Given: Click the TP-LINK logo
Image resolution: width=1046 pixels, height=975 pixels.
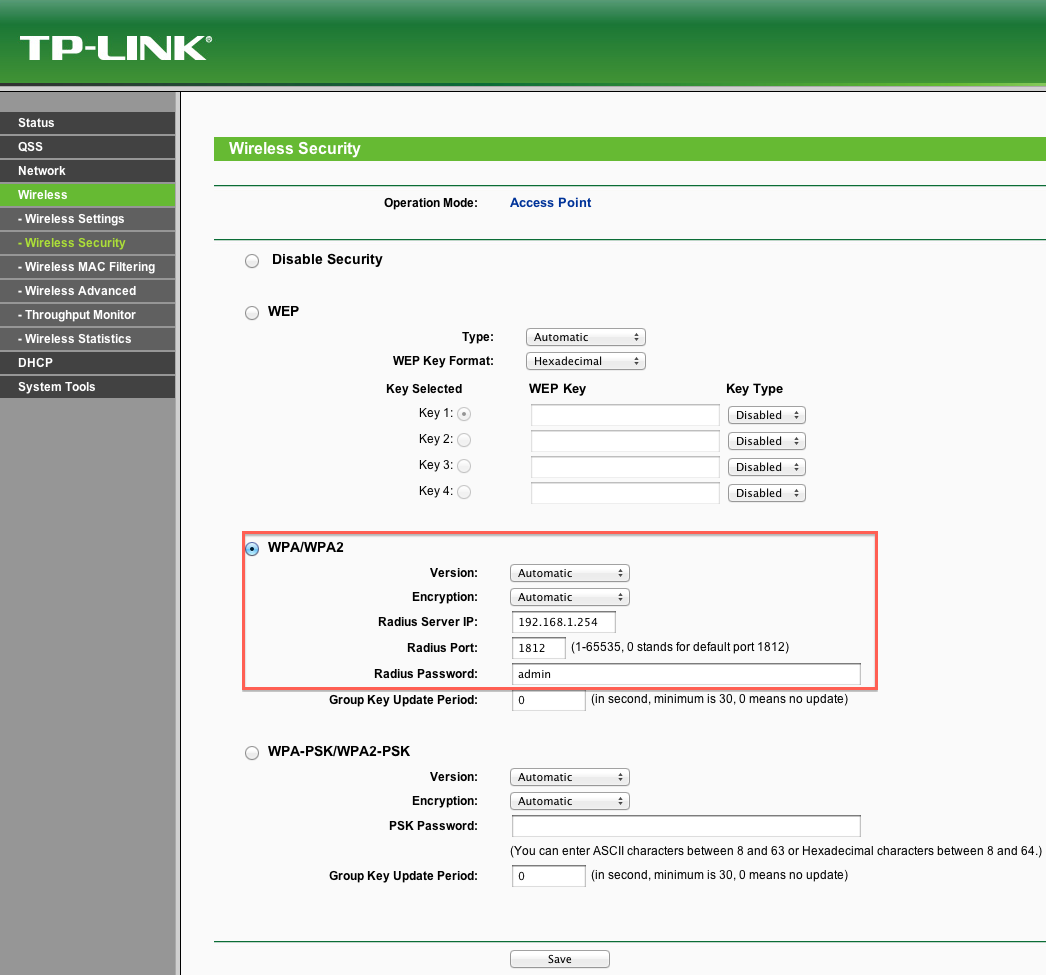Looking at the screenshot, I should 115,48.
